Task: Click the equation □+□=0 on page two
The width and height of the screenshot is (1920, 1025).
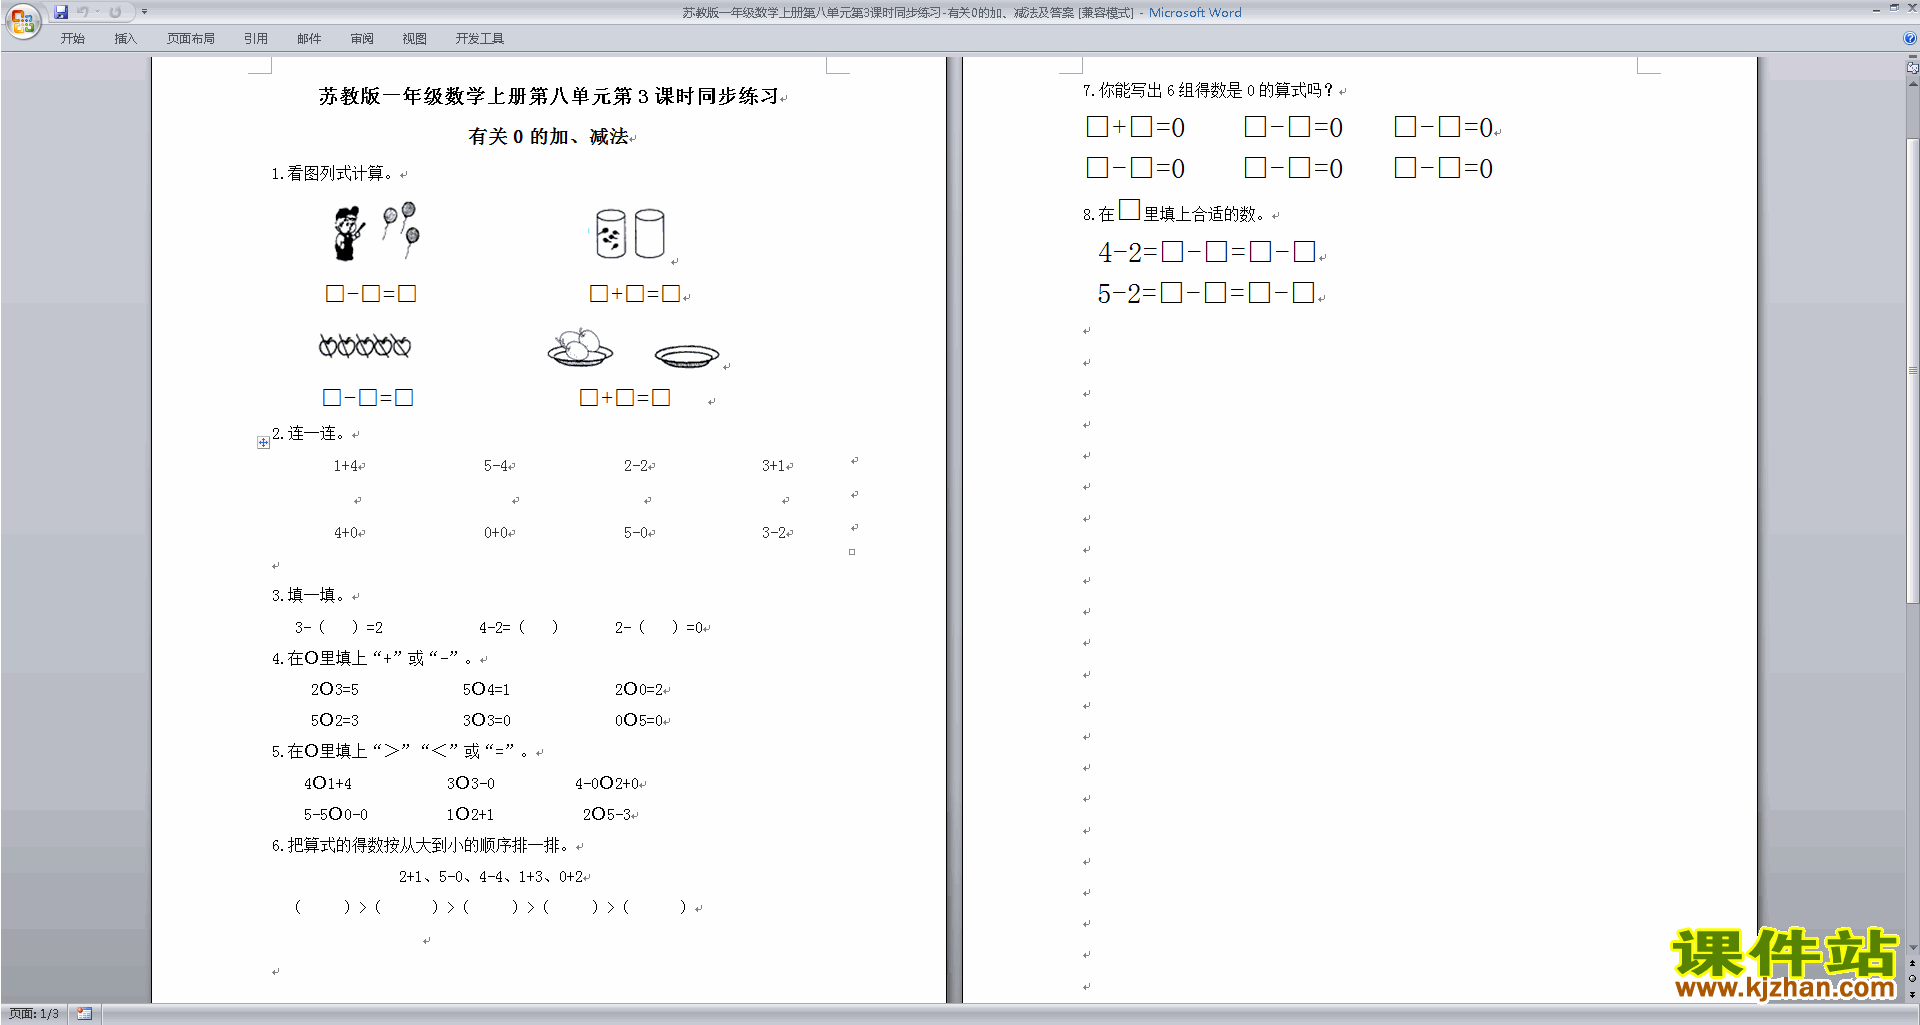Action: click(1136, 127)
